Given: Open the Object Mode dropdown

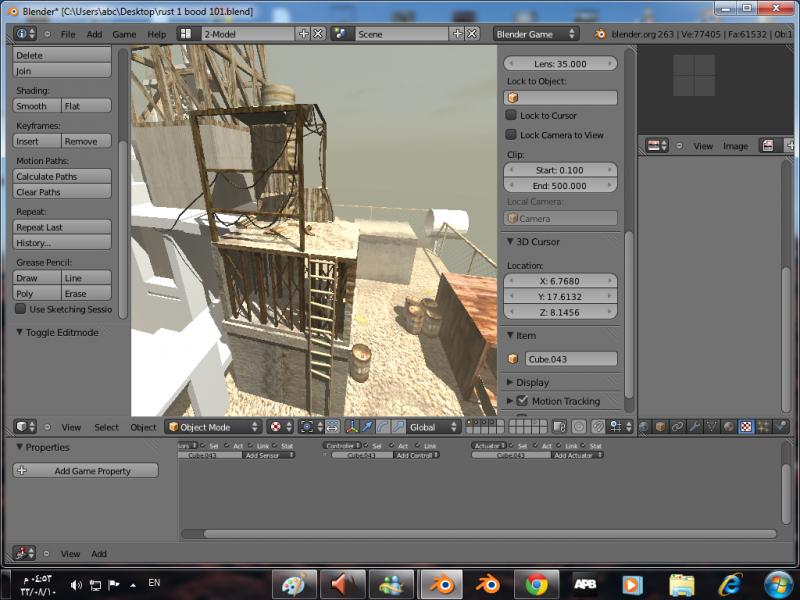Looking at the screenshot, I should coord(213,427).
